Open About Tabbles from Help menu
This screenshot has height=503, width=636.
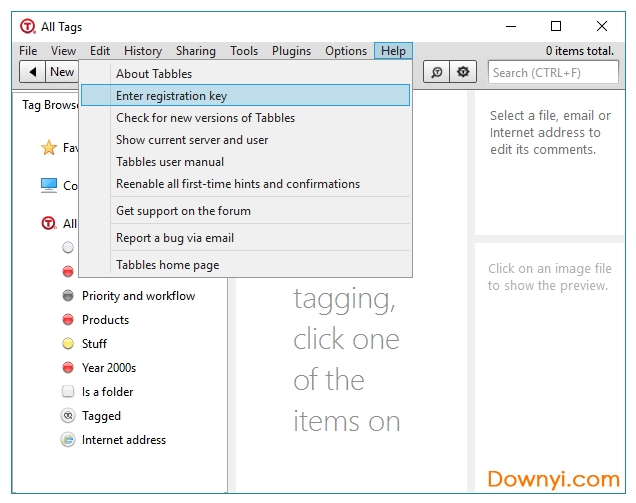(154, 74)
